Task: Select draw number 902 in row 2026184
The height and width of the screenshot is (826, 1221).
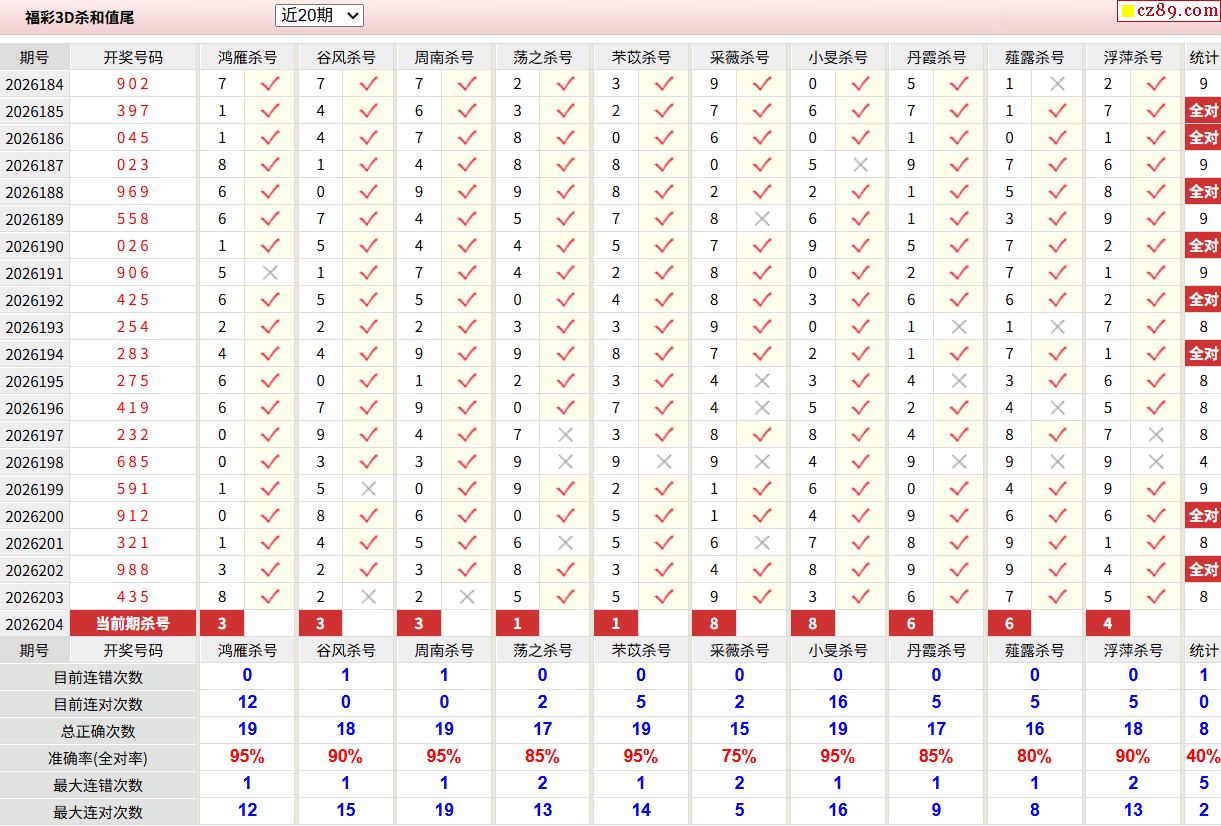Action: pyautogui.click(x=133, y=84)
